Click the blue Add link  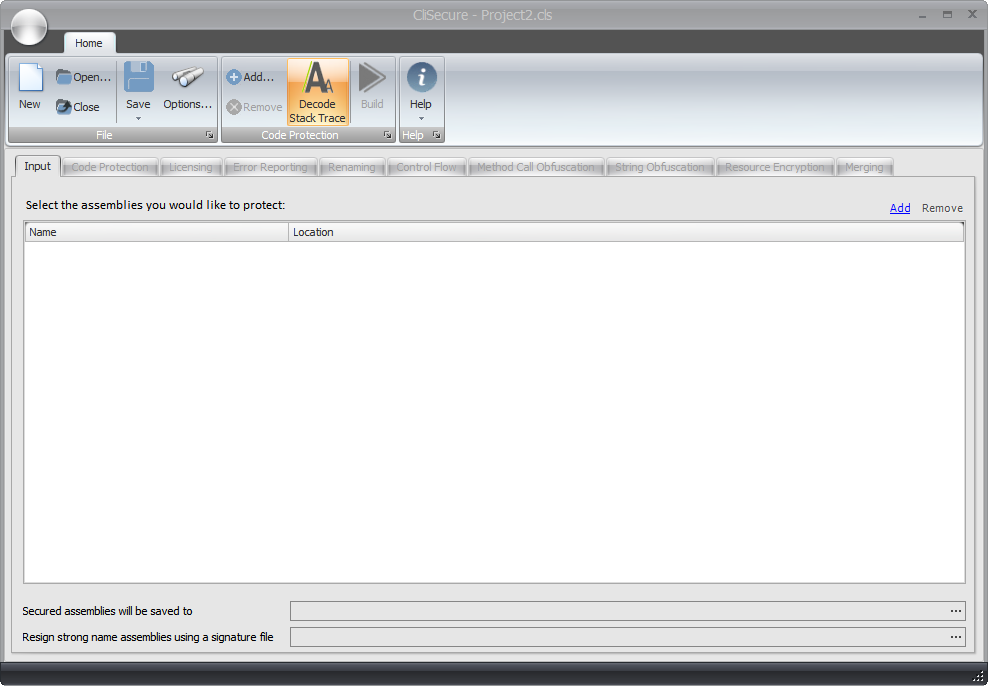(900, 208)
